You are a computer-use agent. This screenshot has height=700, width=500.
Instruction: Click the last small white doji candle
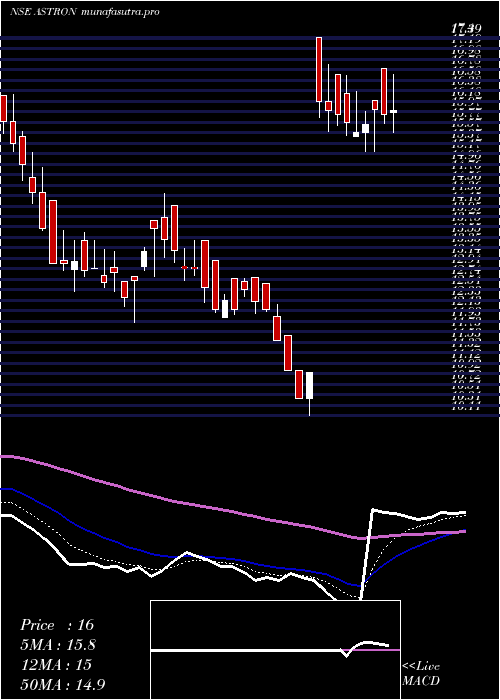click(x=393, y=111)
